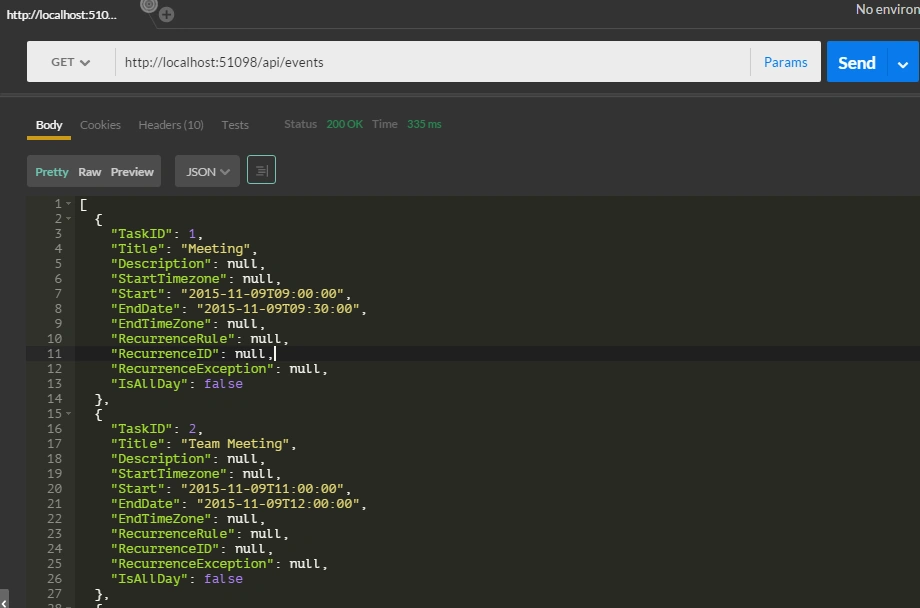Select the Body tab
The image size is (920, 608).
point(49,125)
